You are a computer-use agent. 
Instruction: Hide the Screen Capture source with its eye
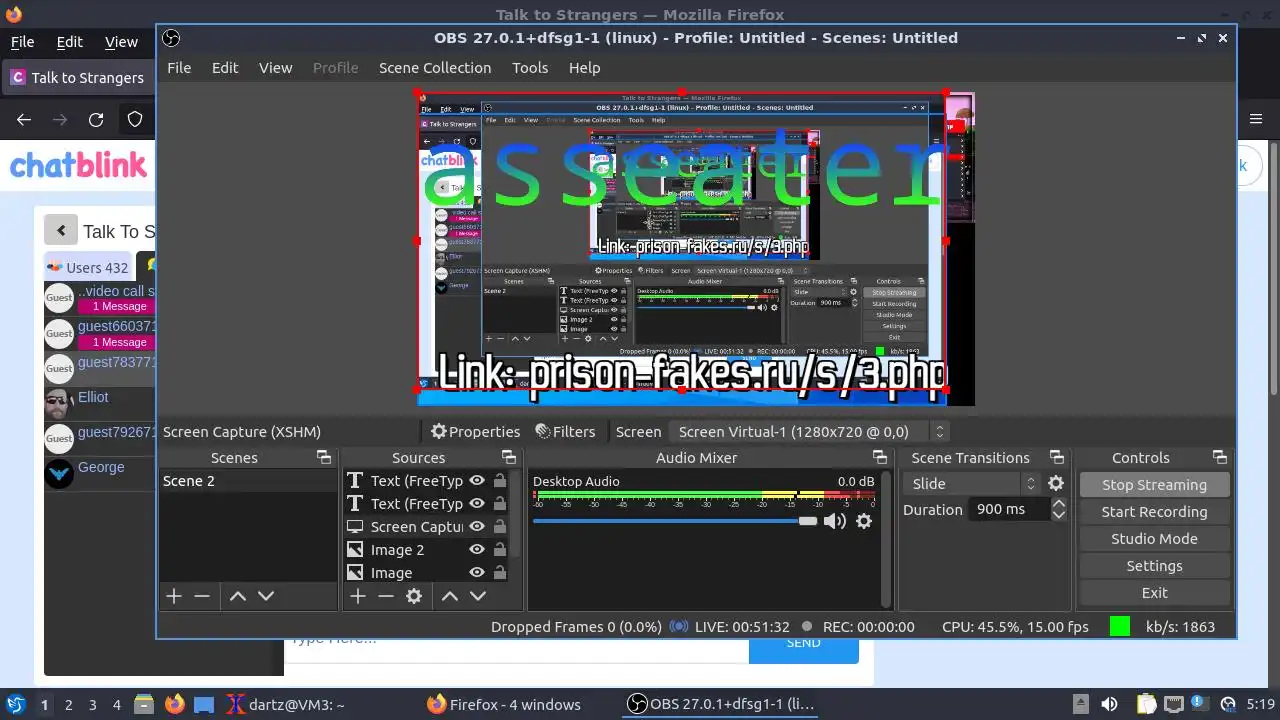point(477,527)
